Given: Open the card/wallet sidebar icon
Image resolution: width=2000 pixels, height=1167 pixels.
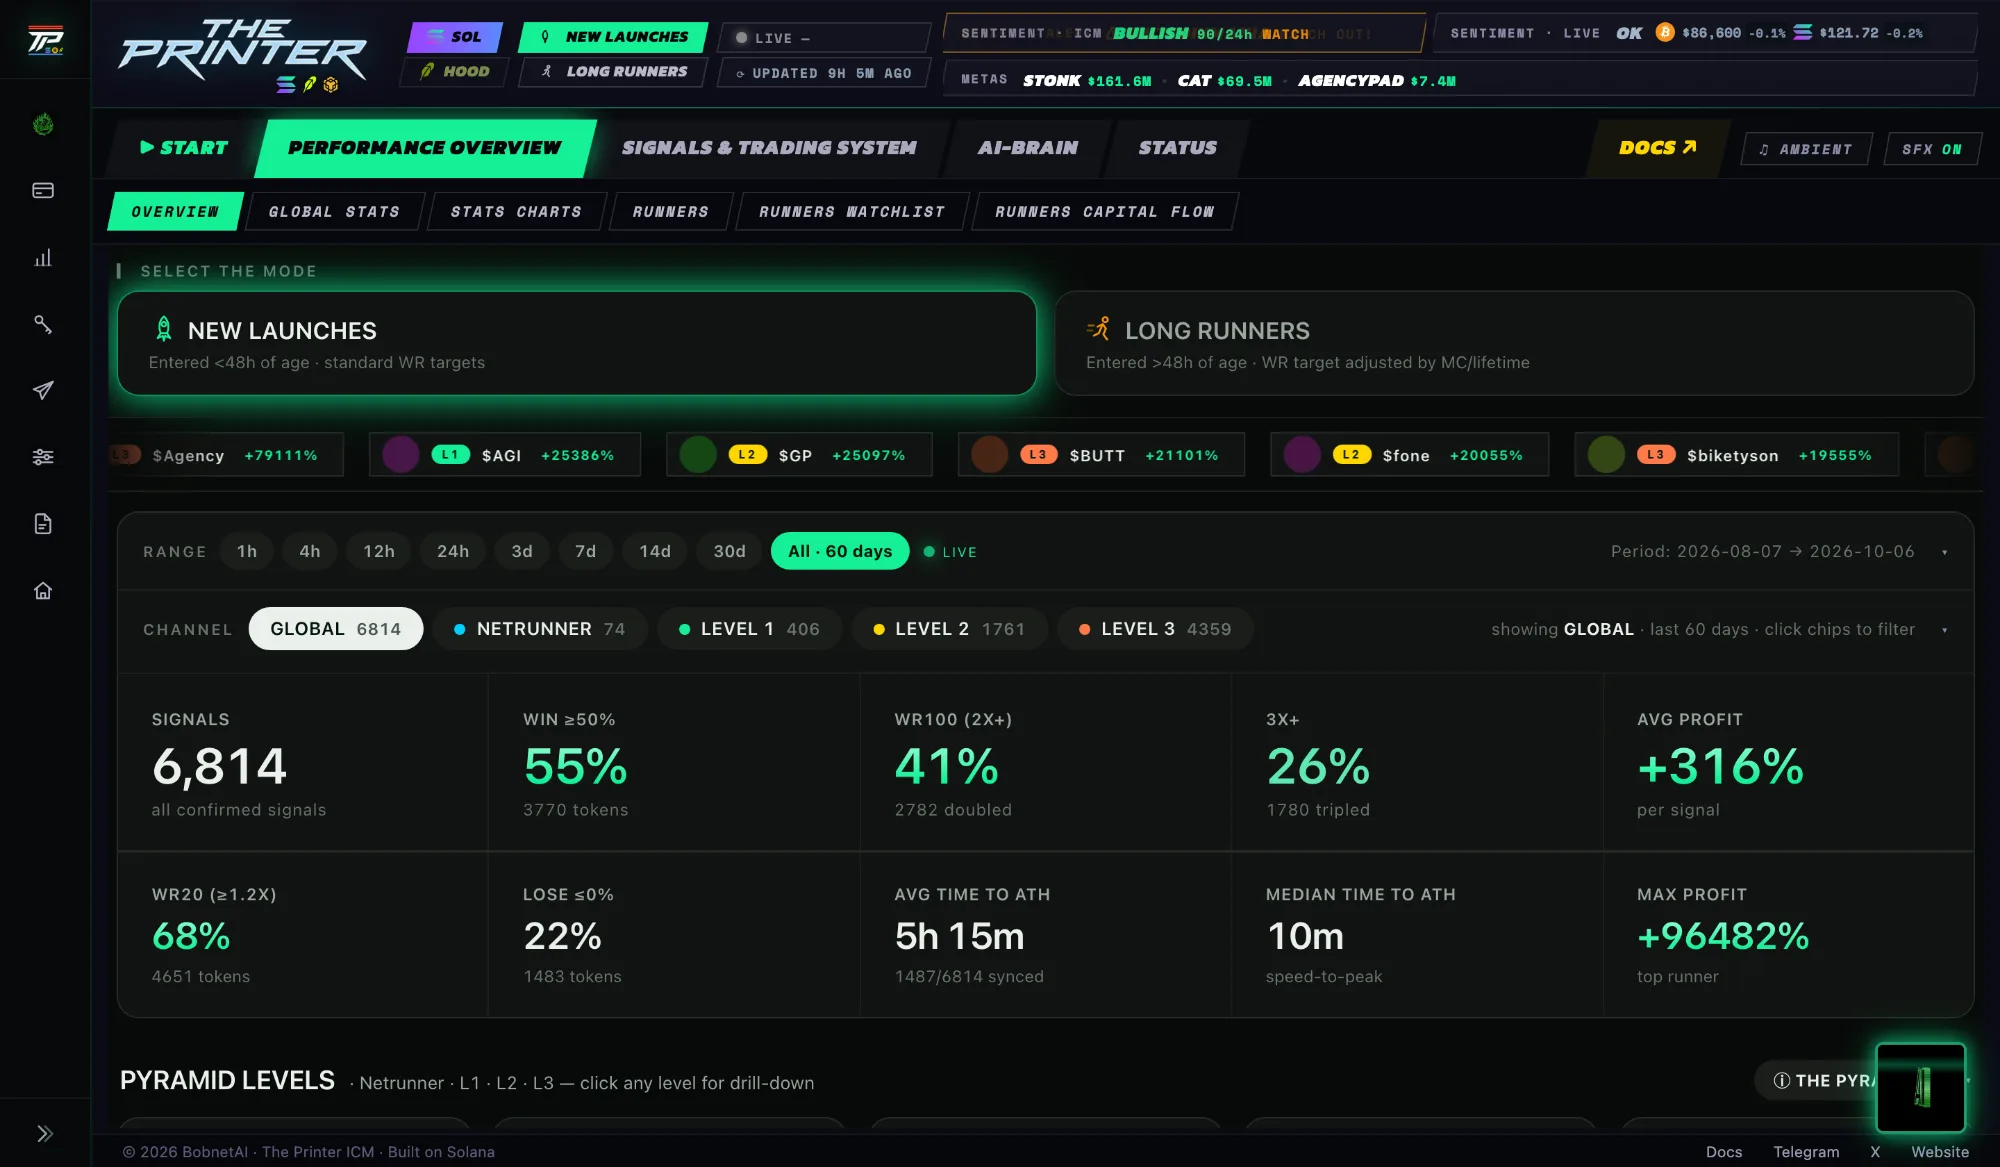Looking at the screenshot, I should tap(43, 190).
